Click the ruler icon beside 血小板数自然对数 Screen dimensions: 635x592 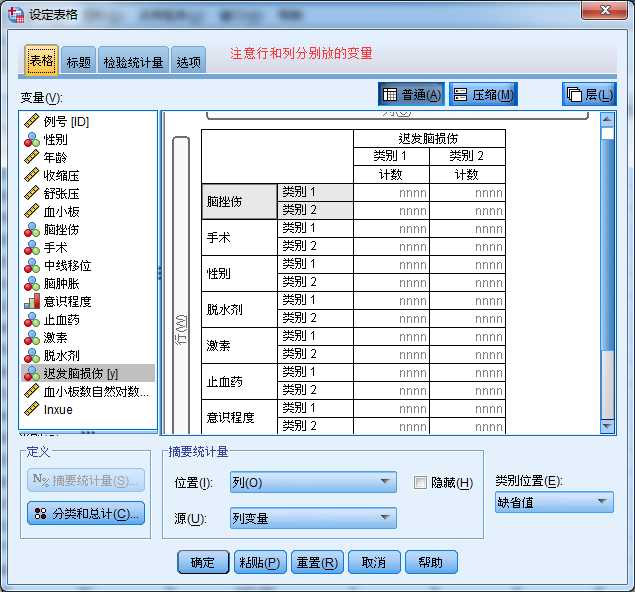pos(32,391)
